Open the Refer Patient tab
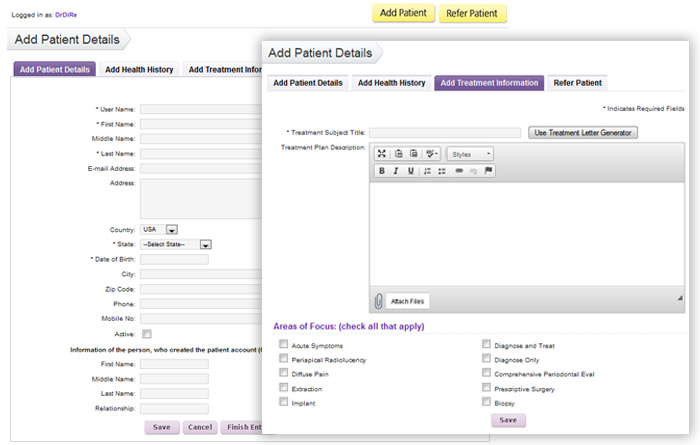The width and height of the screenshot is (700, 445). click(578, 83)
